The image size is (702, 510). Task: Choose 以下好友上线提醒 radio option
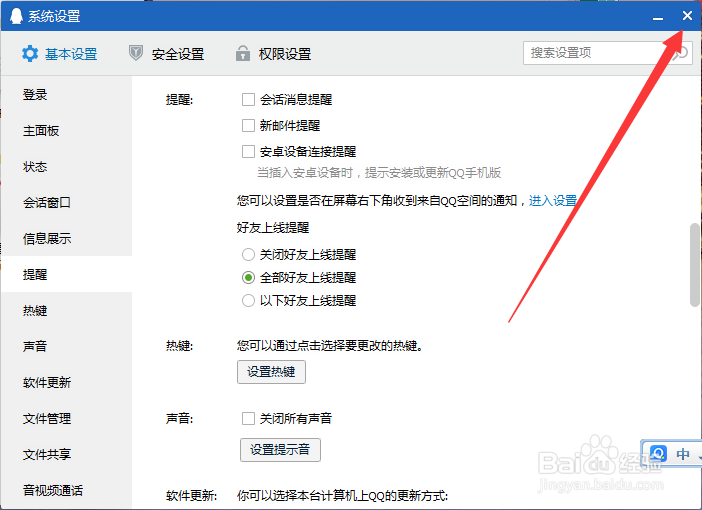[x=248, y=300]
